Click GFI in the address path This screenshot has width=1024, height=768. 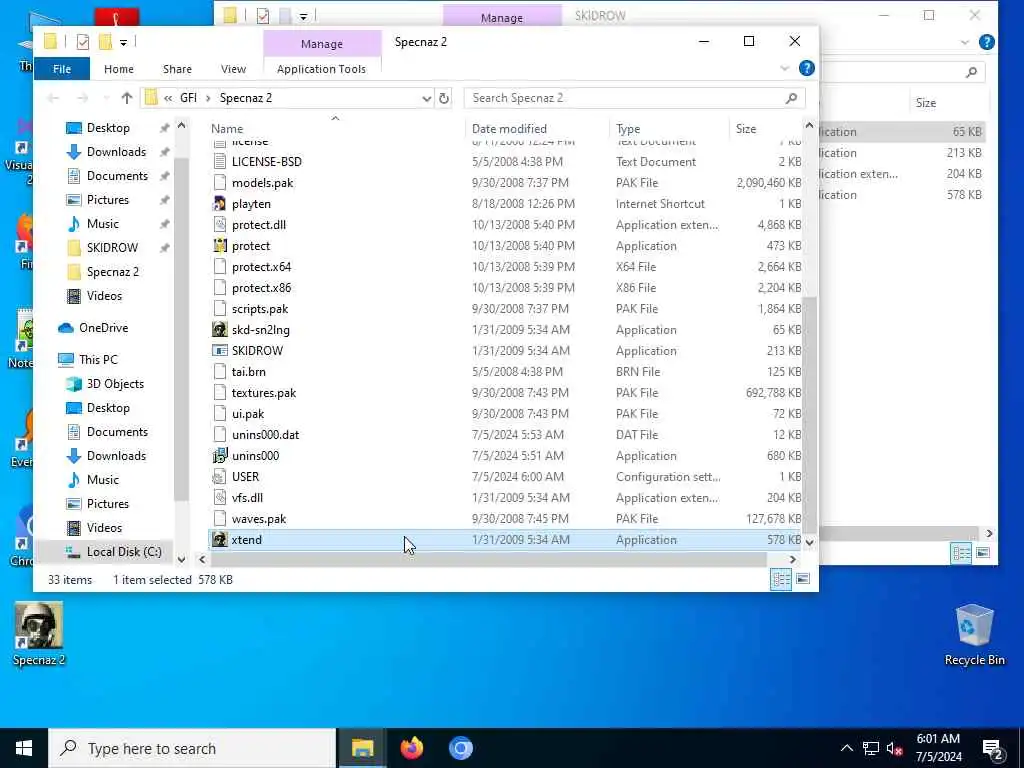pos(188,98)
